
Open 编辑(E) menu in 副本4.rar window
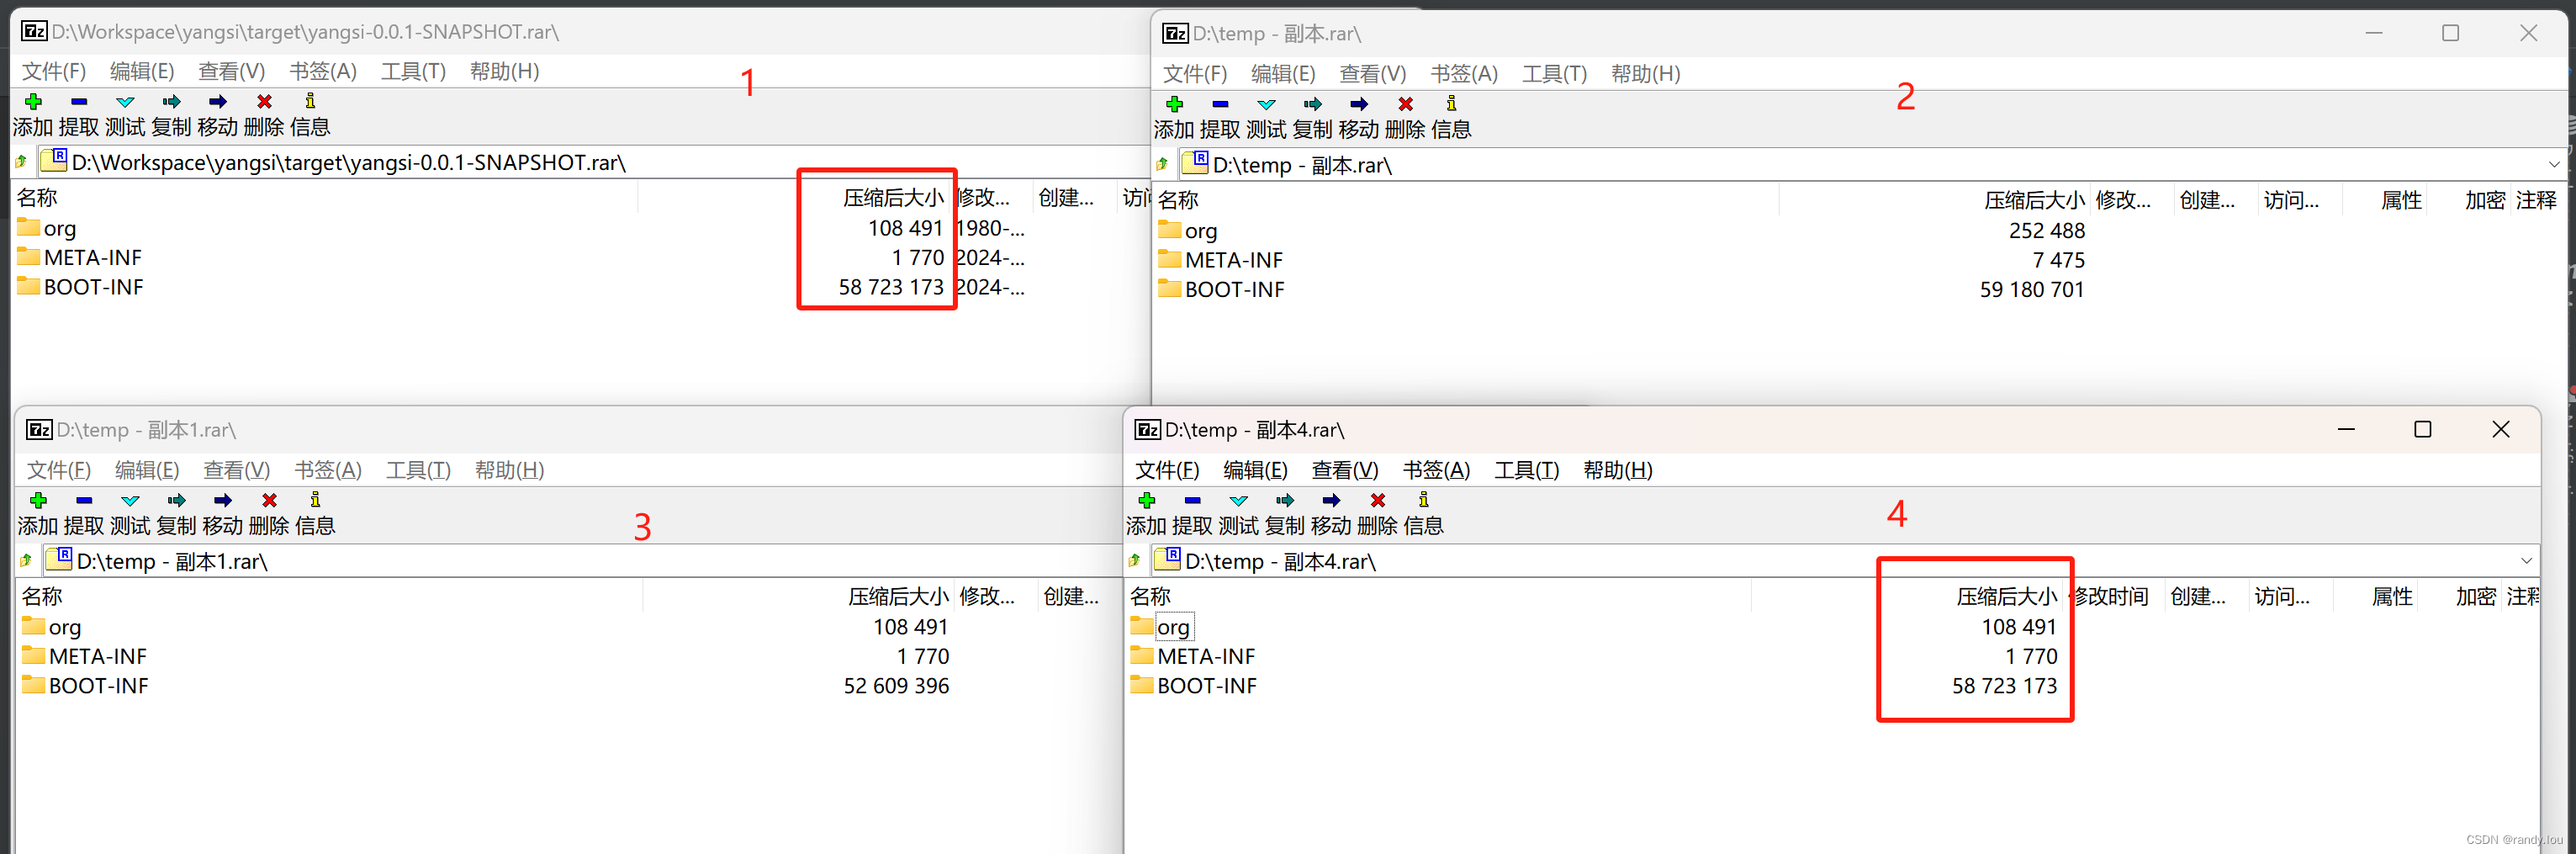[x=1254, y=470]
